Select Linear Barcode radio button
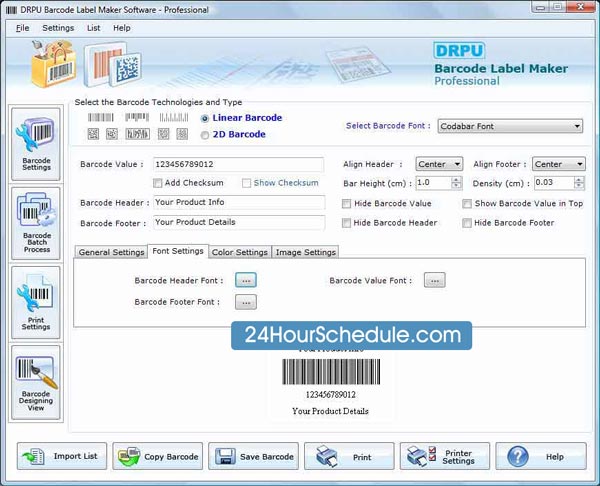Viewport: 600px width, 486px height. click(x=205, y=119)
